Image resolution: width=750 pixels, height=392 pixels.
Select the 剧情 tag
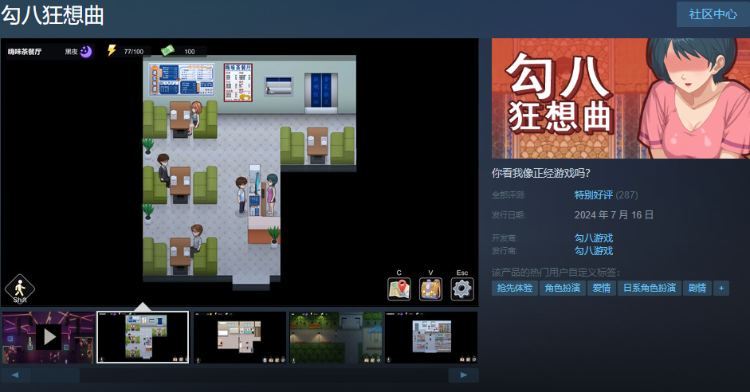click(x=697, y=288)
